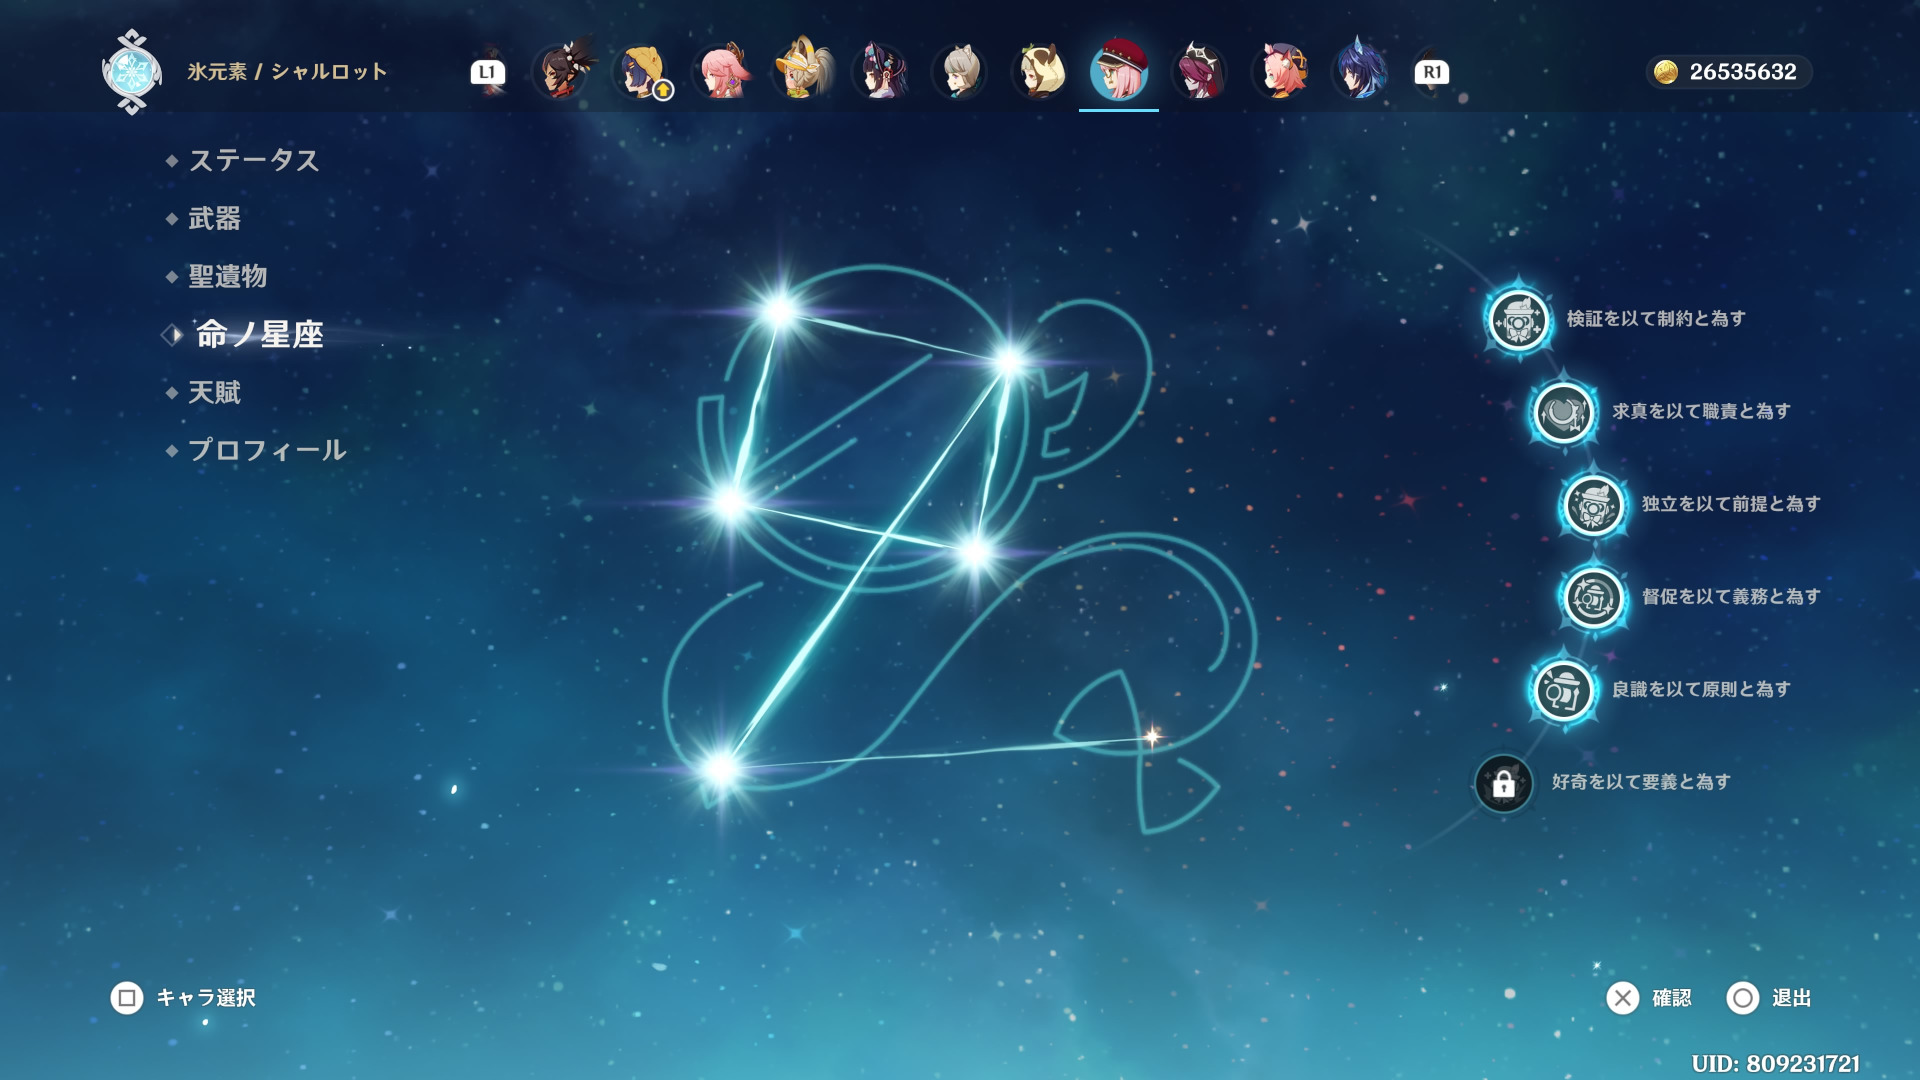Click the UID: 809231721 text
1920x1080 pixels.
(1776, 1063)
